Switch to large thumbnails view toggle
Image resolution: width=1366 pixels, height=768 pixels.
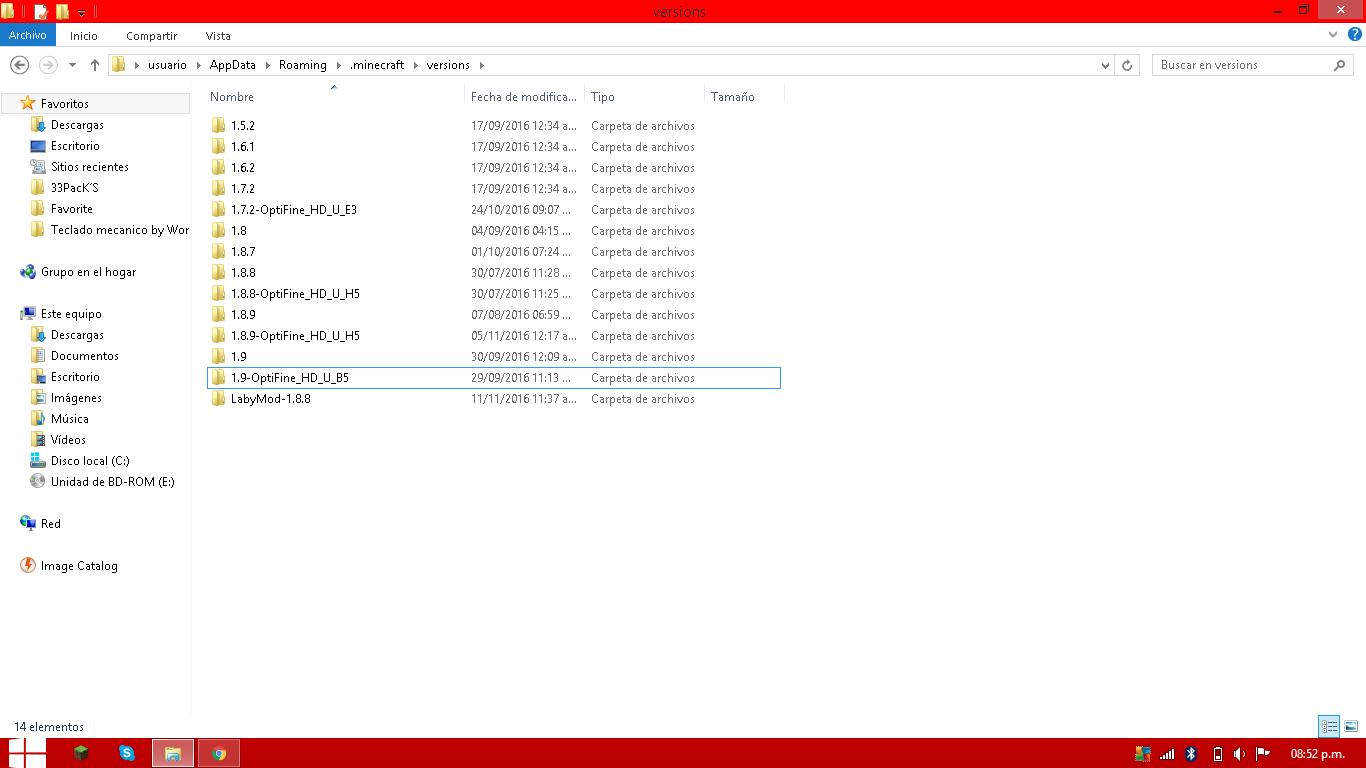coord(1351,727)
